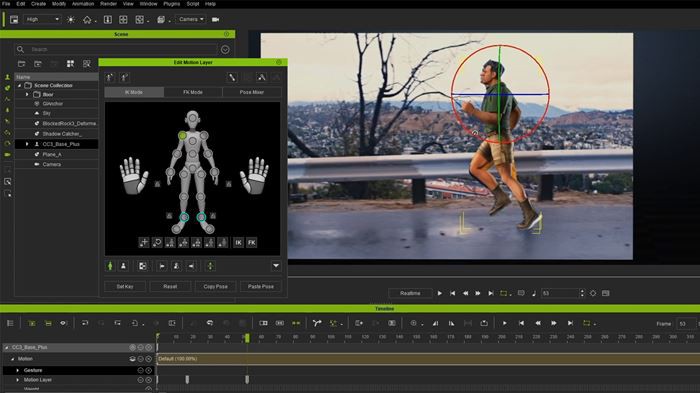Click the Paste Pose button
This screenshot has width=700, height=393.
pyautogui.click(x=261, y=287)
